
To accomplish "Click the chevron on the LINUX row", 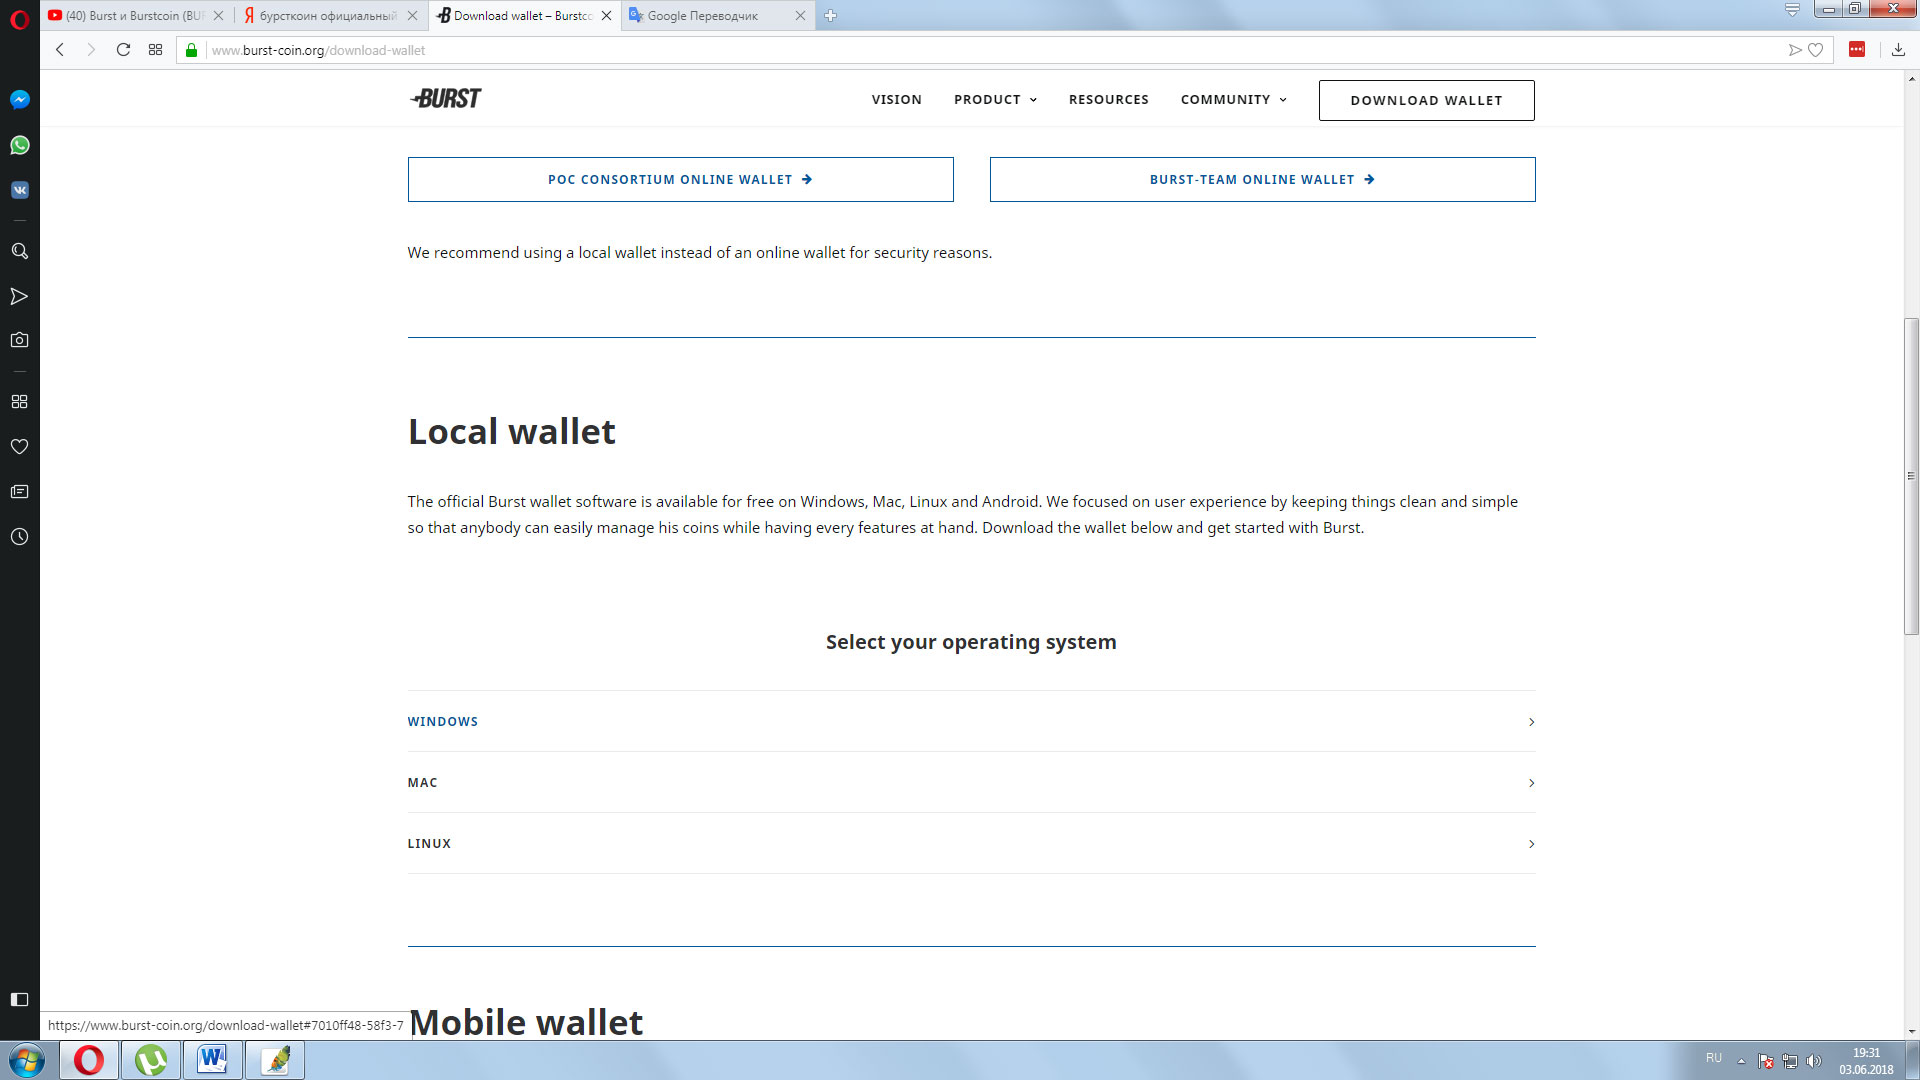I will click(1531, 844).
